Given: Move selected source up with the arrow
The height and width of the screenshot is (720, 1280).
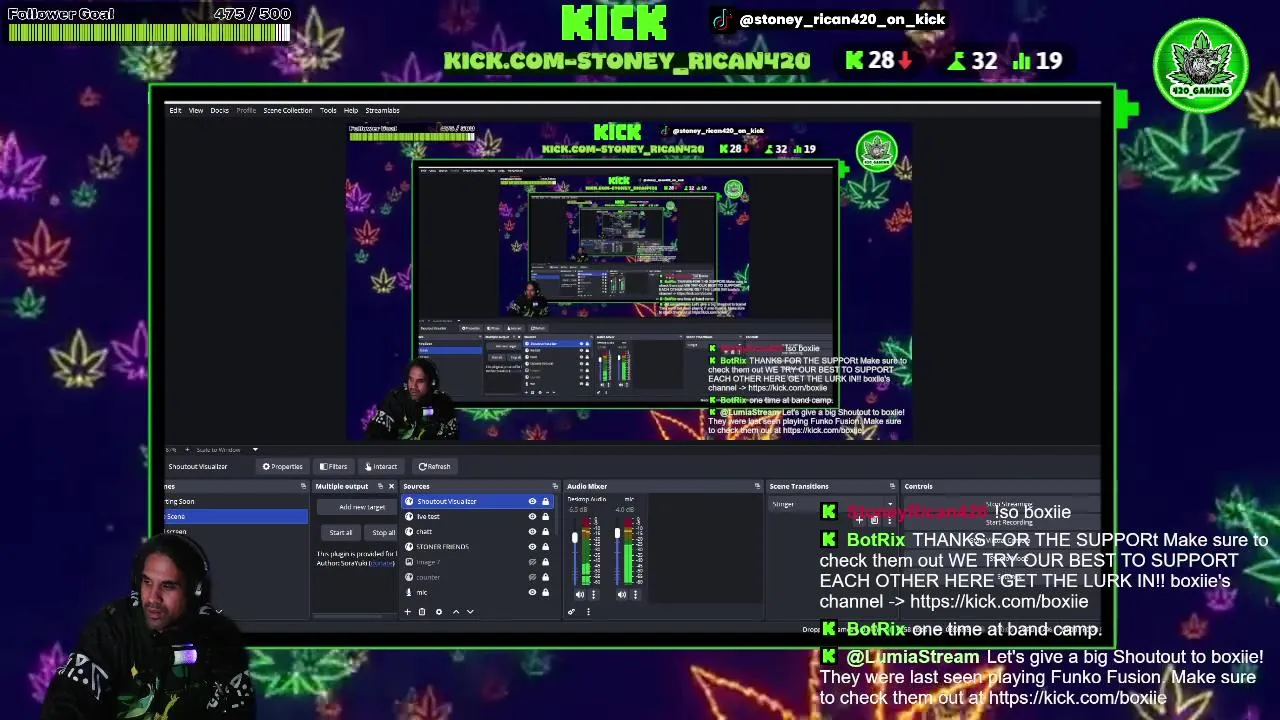Looking at the screenshot, I should point(456,612).
